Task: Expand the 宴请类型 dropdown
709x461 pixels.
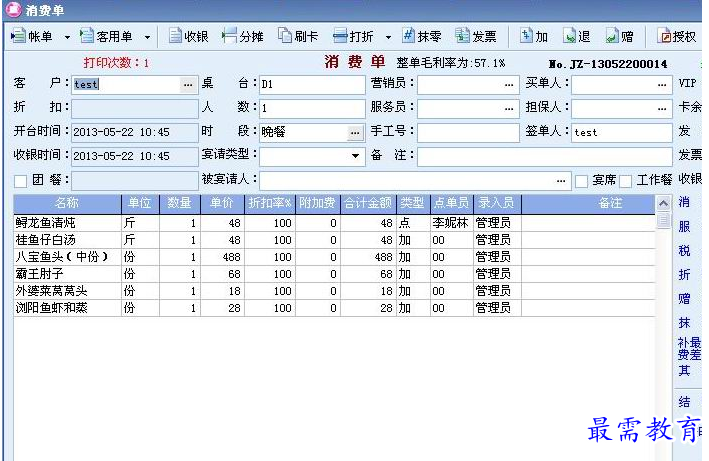Action: [x=356, y=156]
